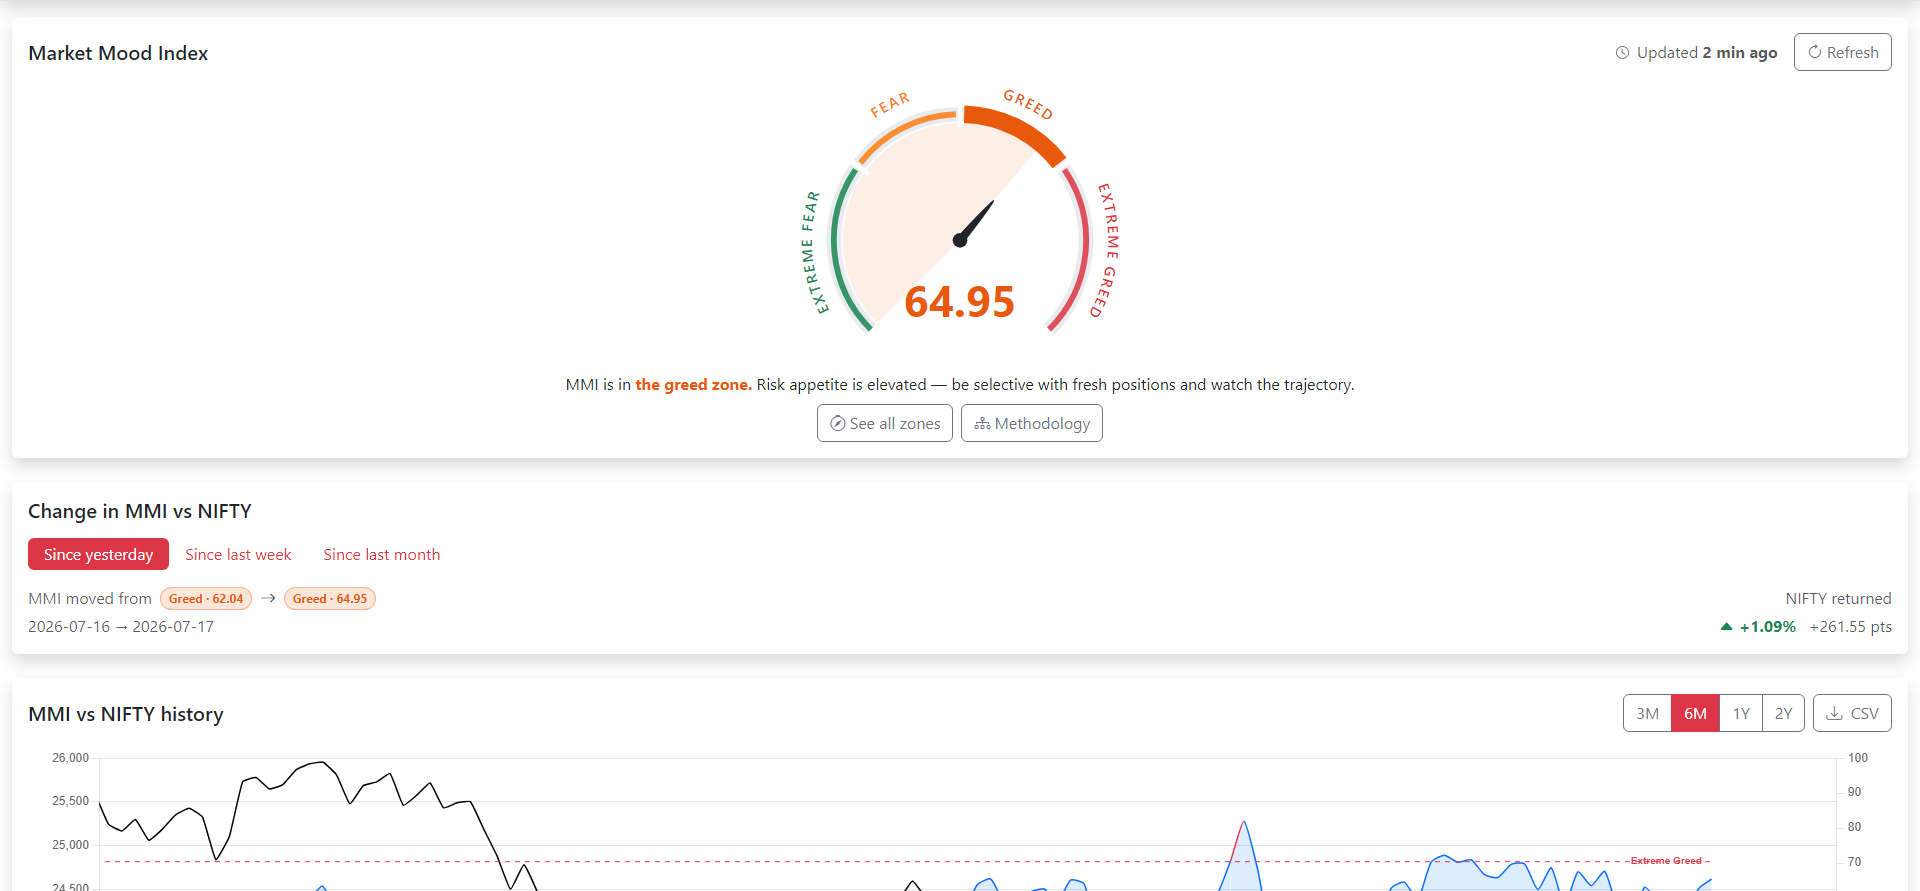Click the gauge needle pivot dot
This screenshot has height=891, width=1920.
click(x=960, y=240)
